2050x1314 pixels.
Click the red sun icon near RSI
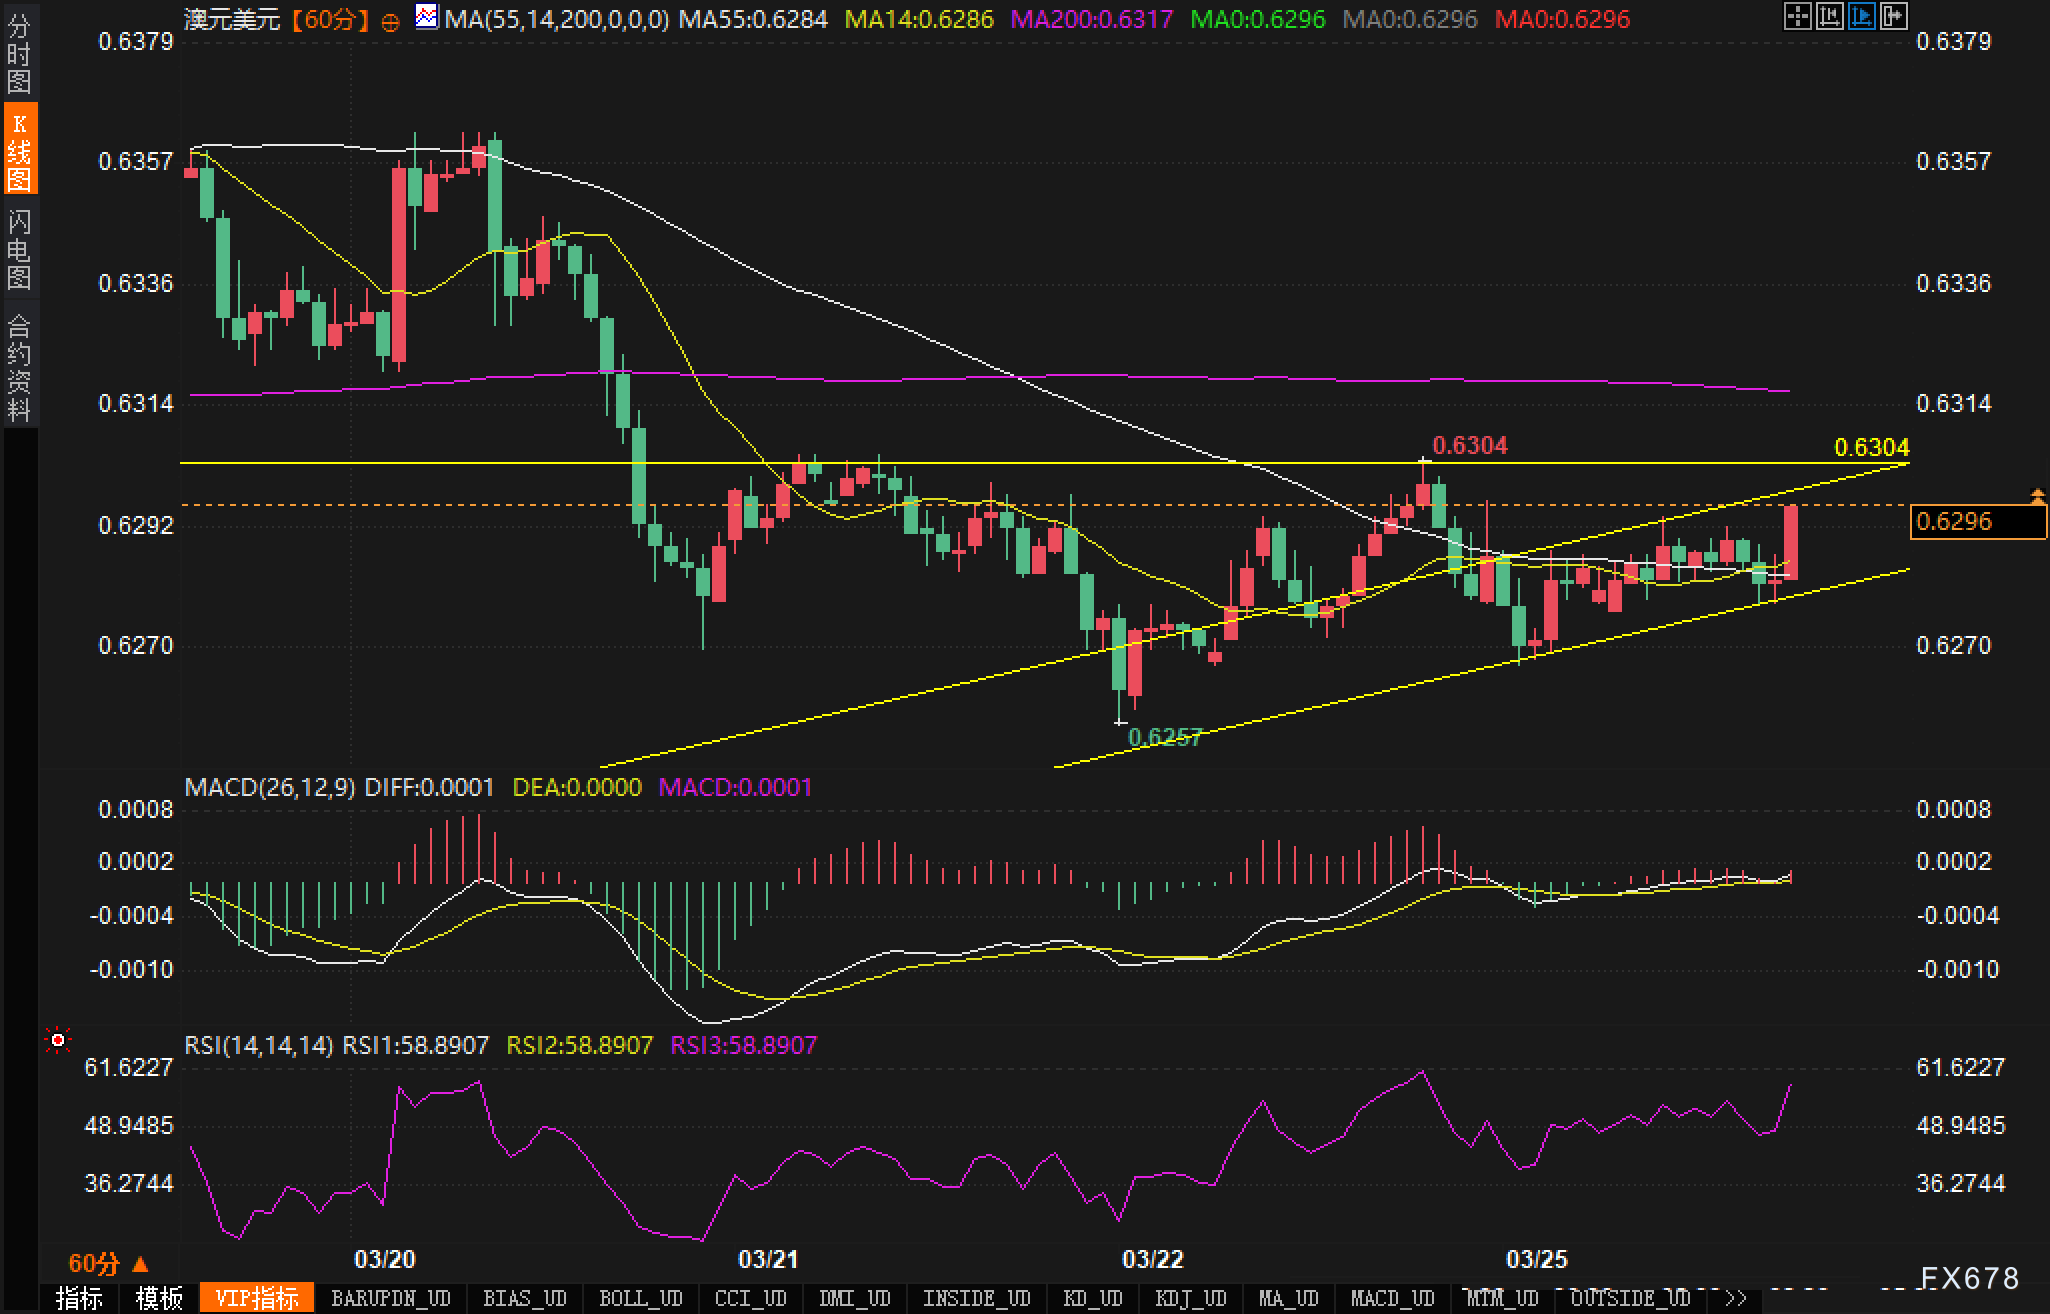(58, 1041)
